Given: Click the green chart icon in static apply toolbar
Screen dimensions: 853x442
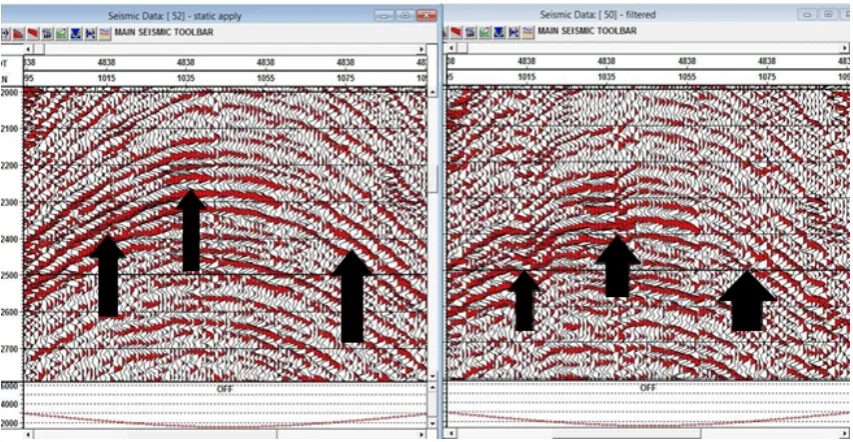Looking at the screenshot, I should (x=61, y=33).
